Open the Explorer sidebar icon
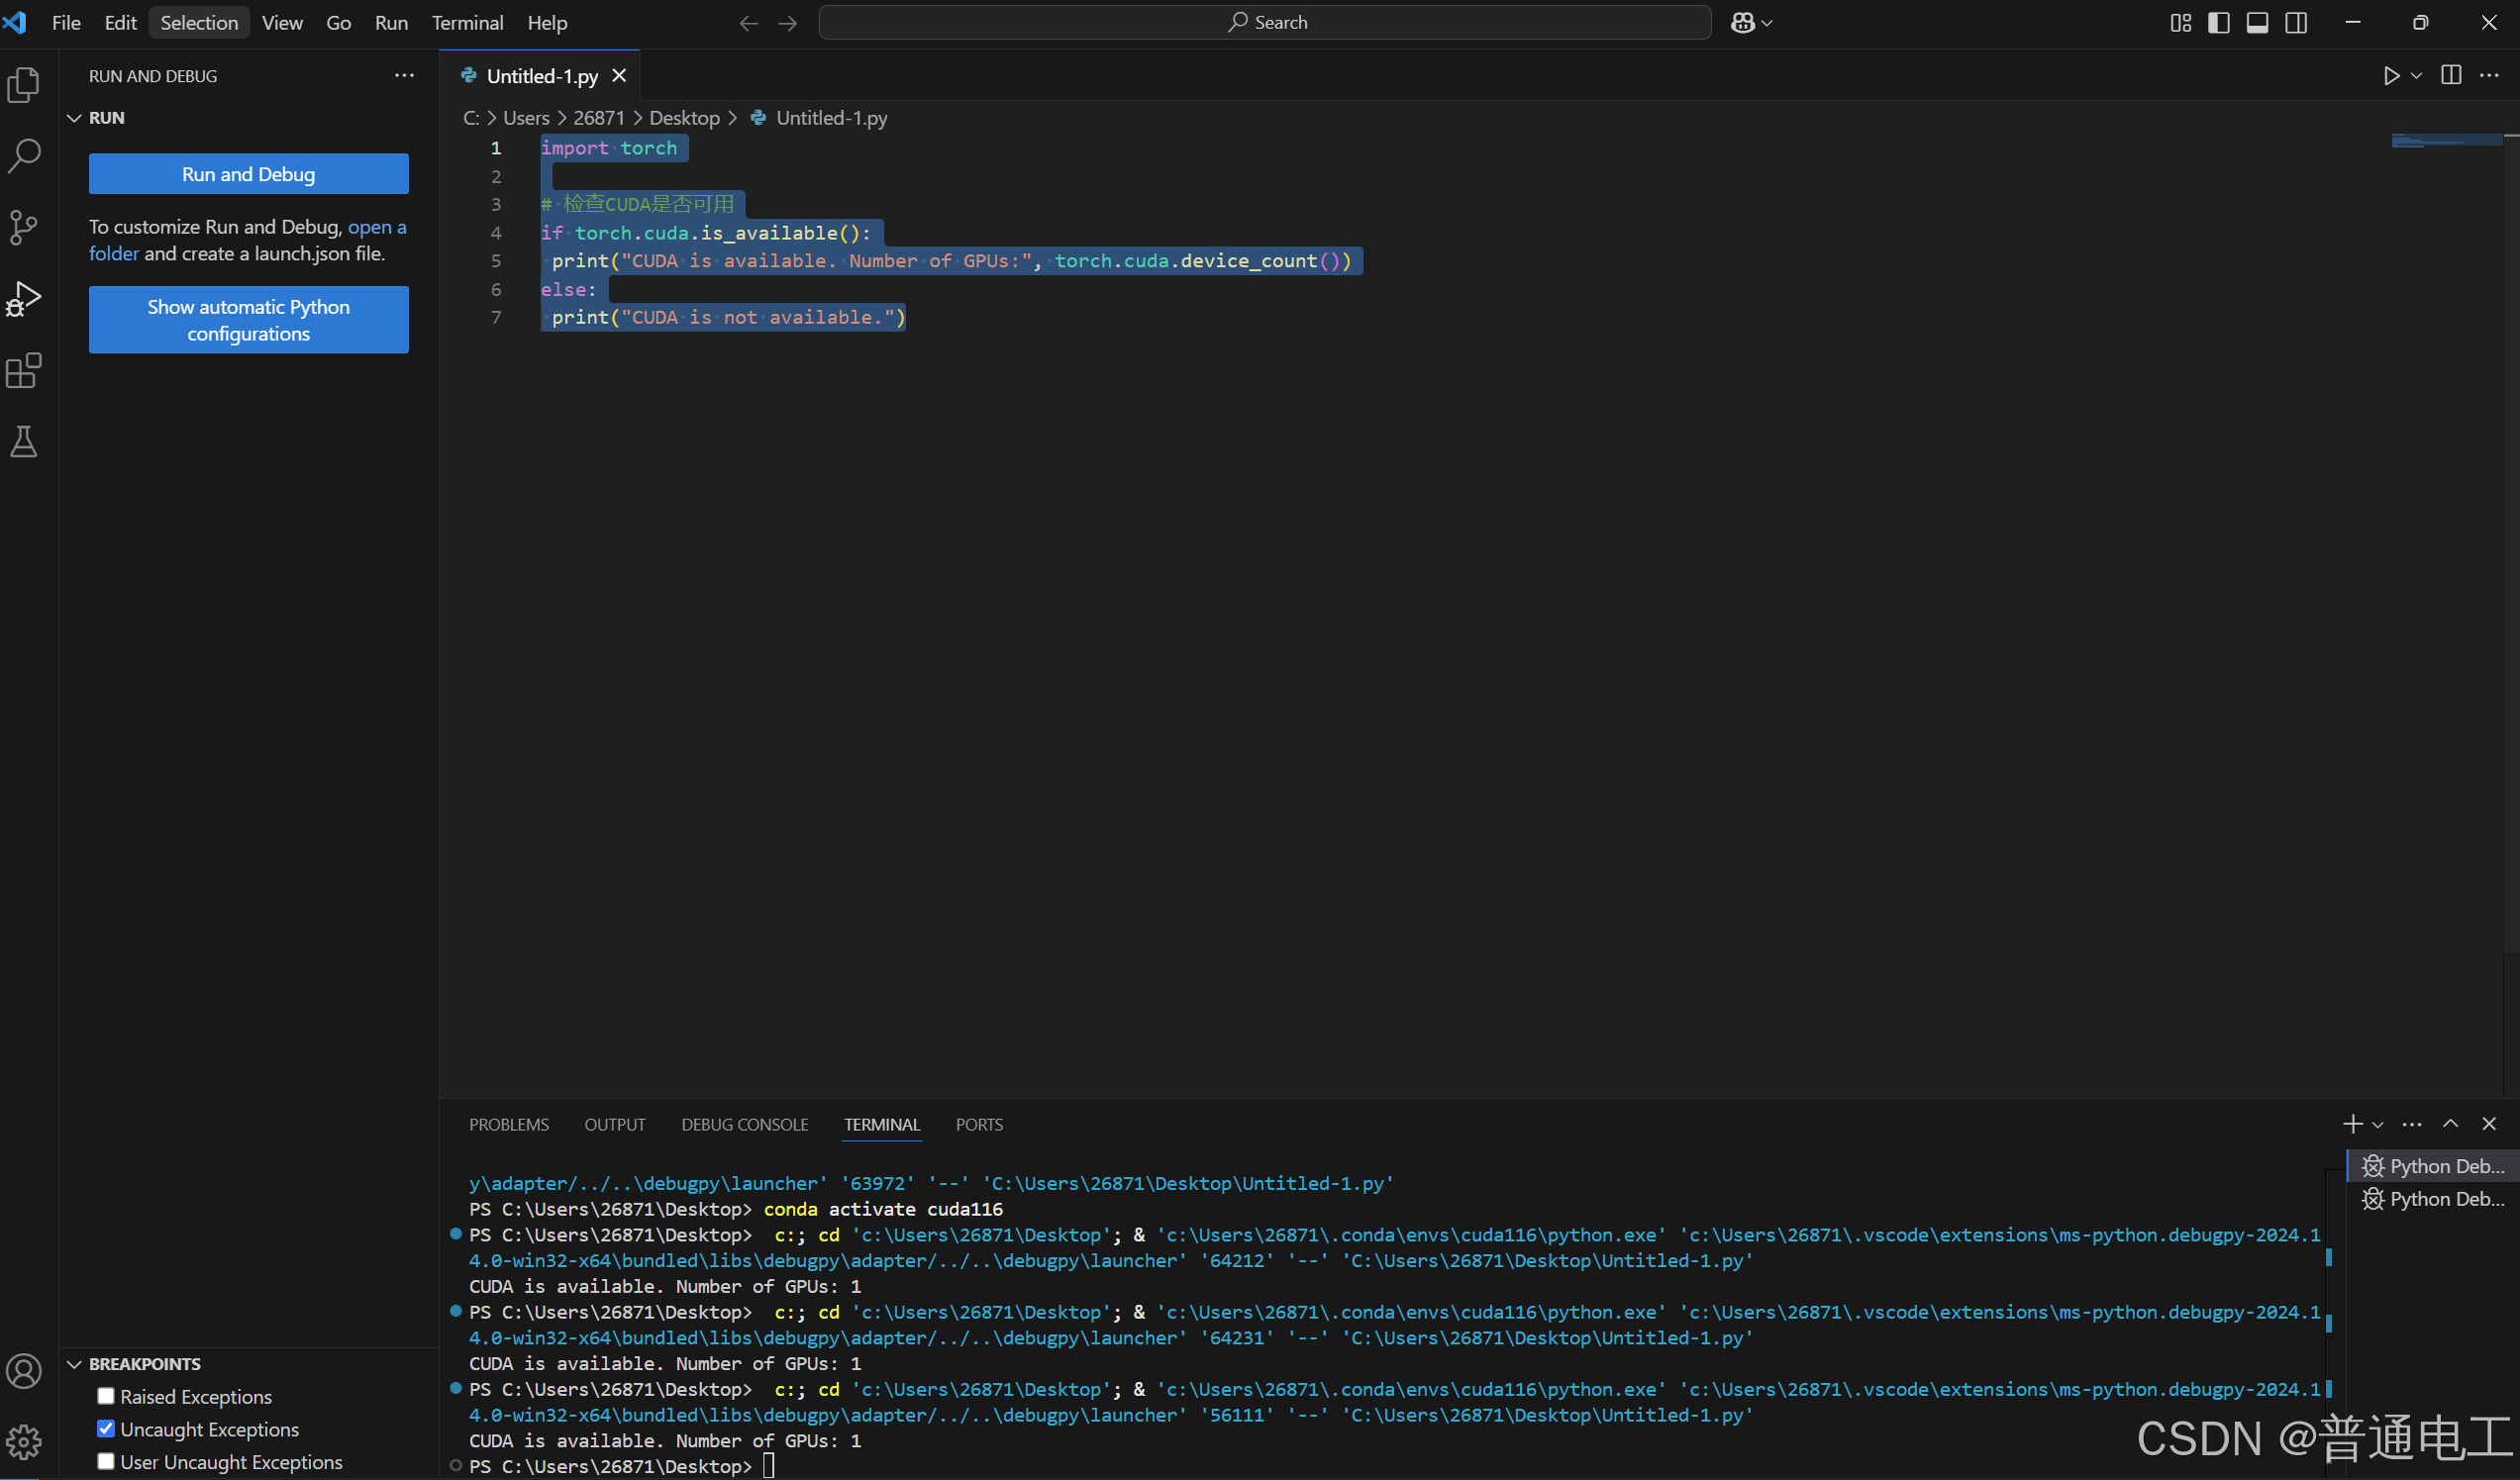The width and height of the screenshot is (2520, 1480). click(24, 84)
